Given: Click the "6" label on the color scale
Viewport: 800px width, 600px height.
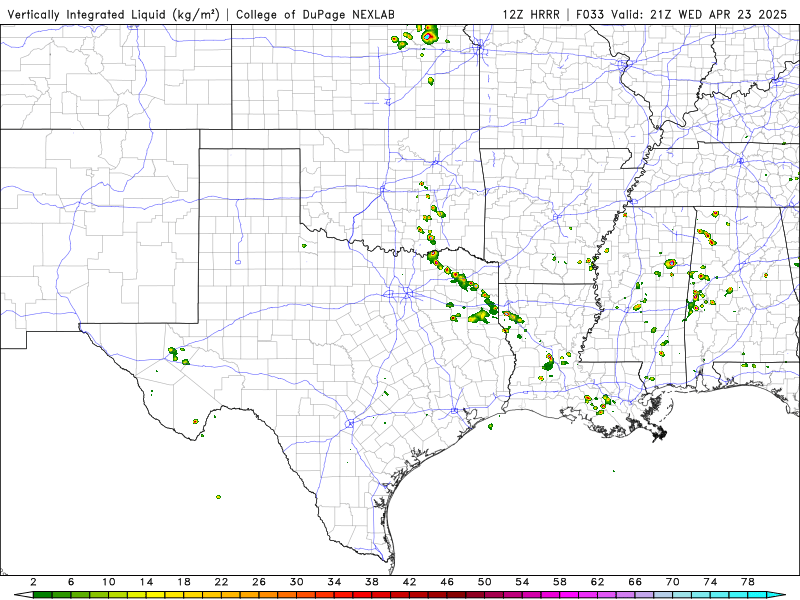Looking at the screenshot, I should click(71, 582).
